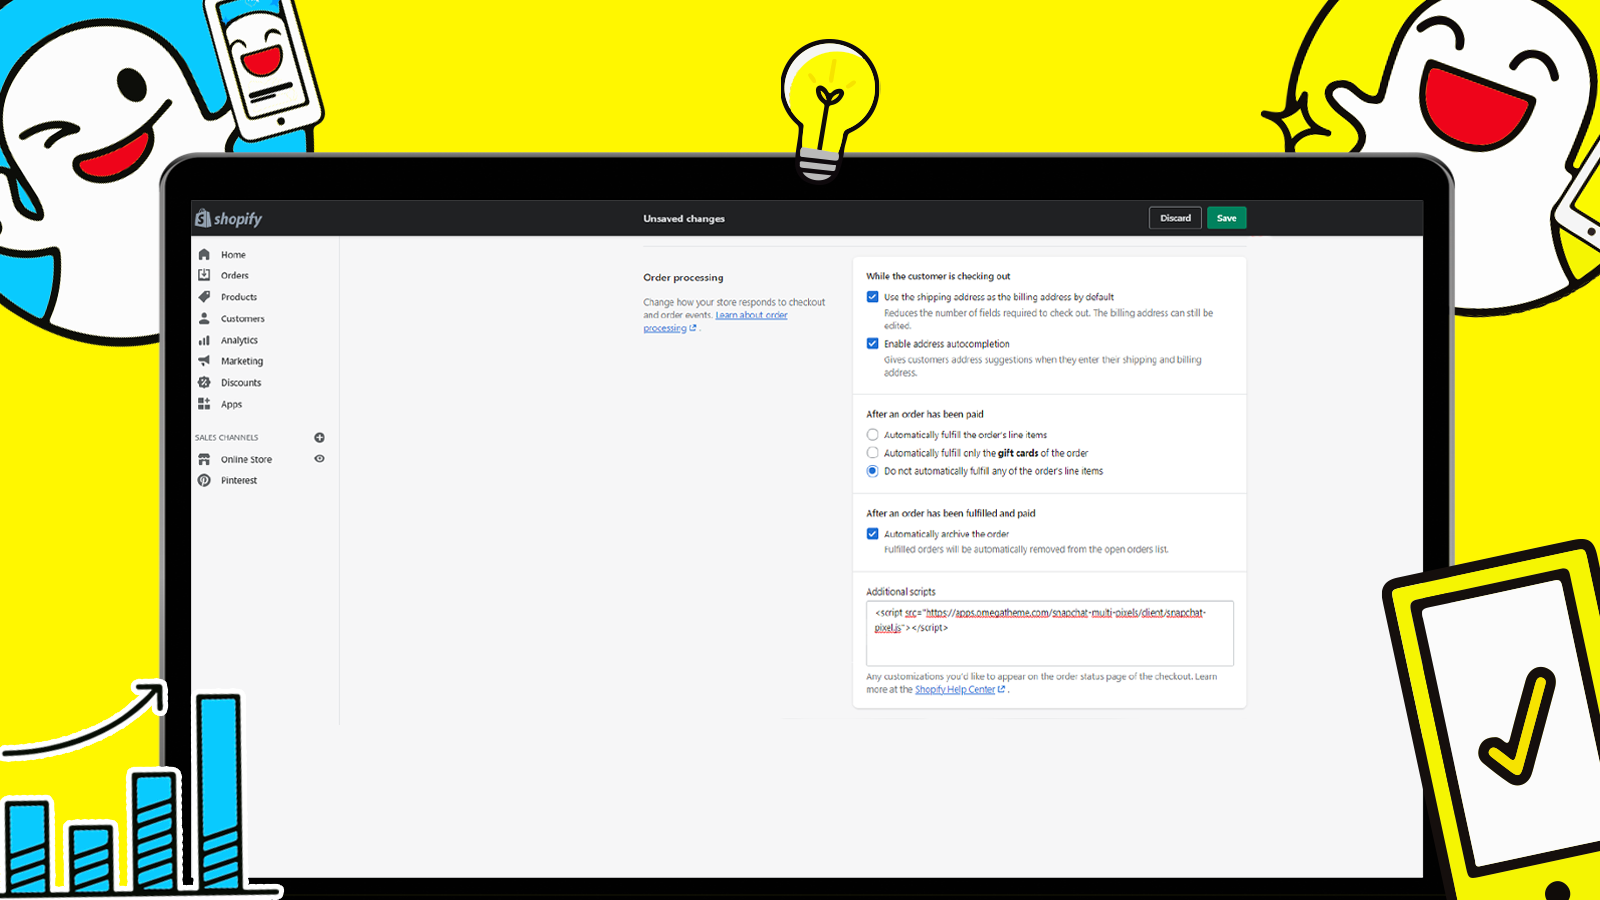Open the Orders section icon
This screenshot has width=1600, height=900.
204,275
